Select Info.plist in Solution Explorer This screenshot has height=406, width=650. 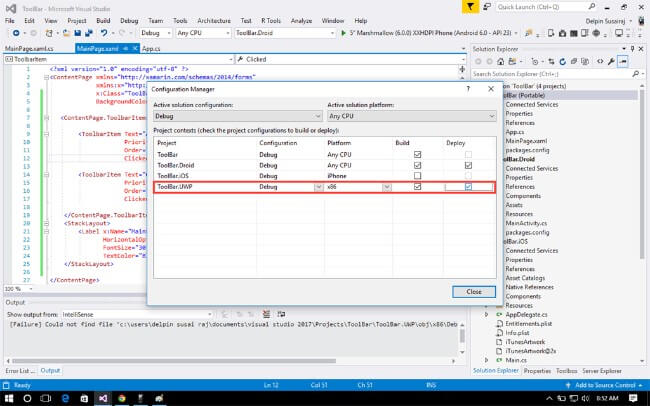pos(517,333)
